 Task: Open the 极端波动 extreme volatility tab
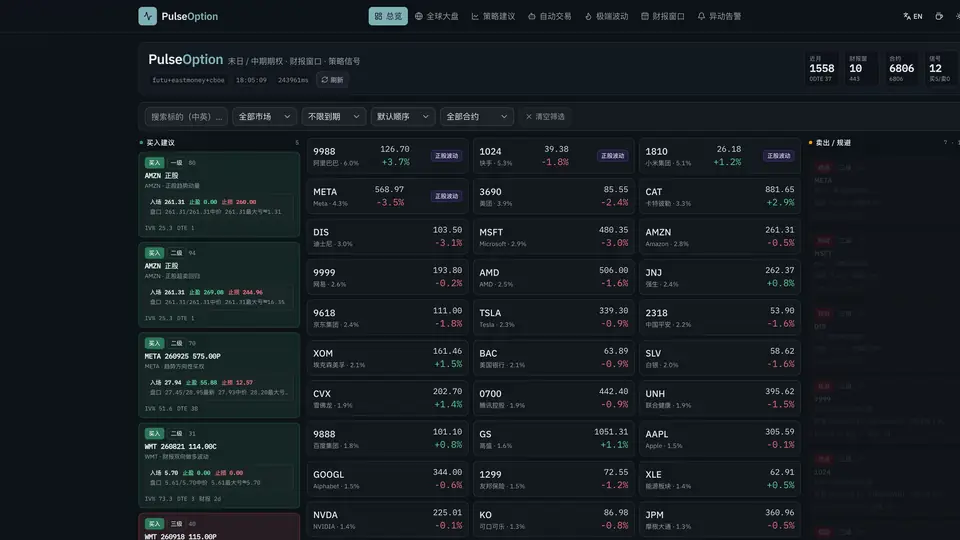coord(607,17)
